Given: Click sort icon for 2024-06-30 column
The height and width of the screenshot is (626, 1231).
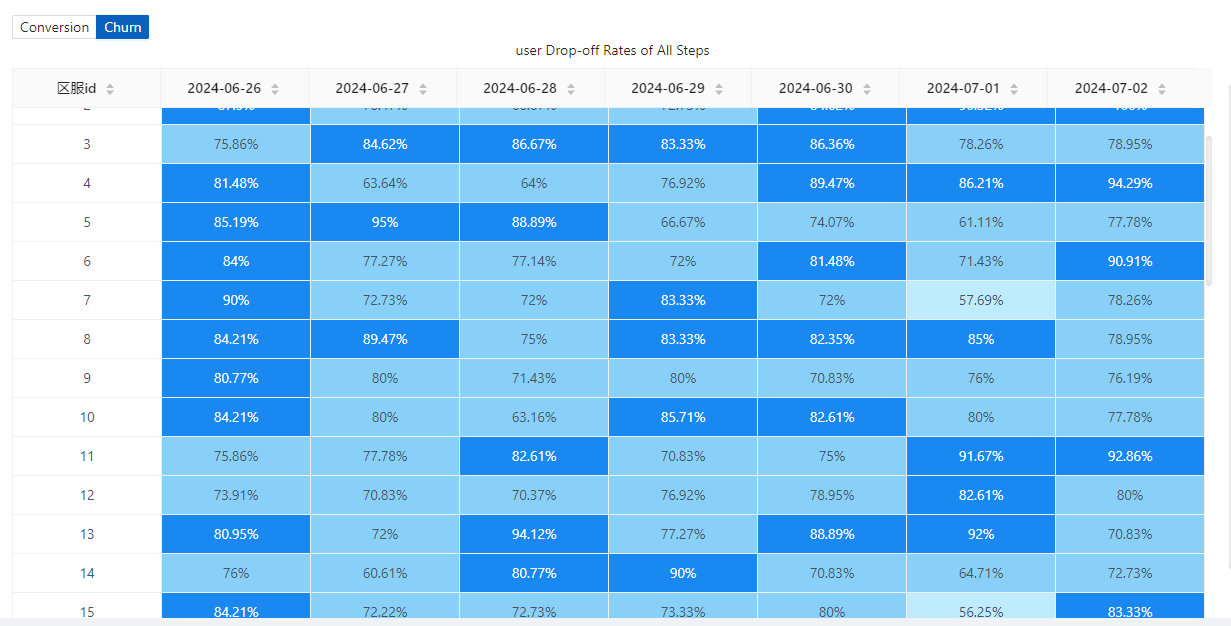Looking at the screenshot, I should point(866,89).
